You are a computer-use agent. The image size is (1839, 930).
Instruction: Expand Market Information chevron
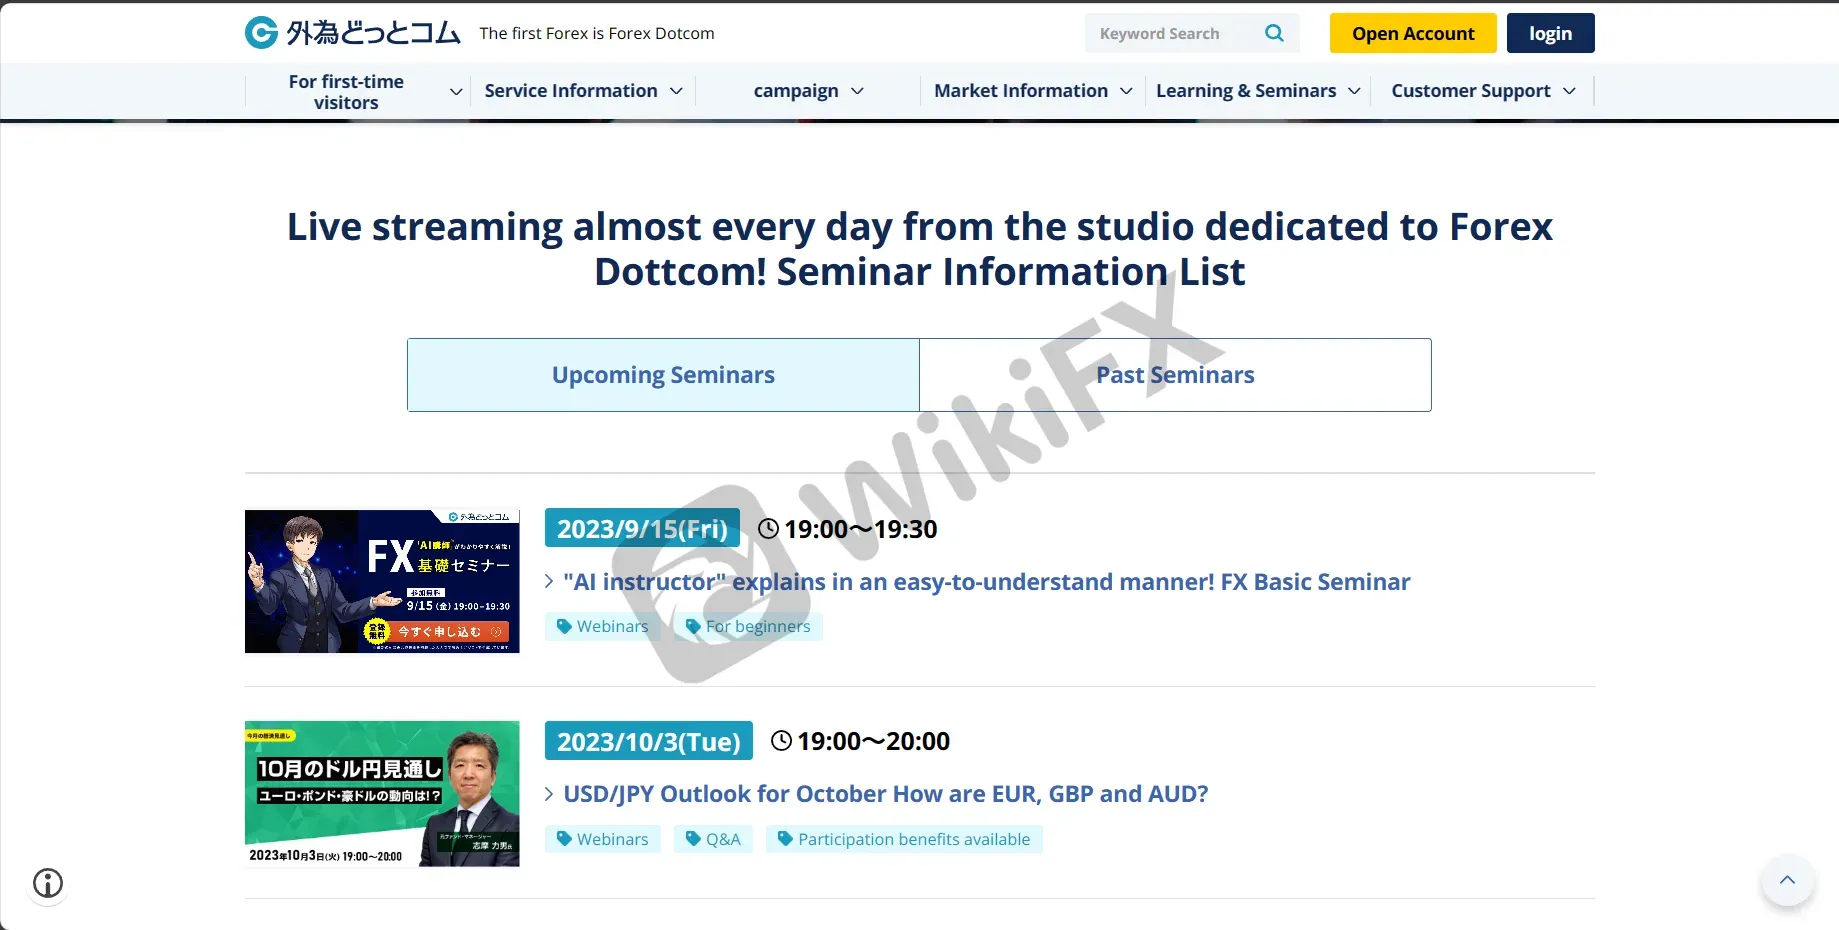(1126, 91)
